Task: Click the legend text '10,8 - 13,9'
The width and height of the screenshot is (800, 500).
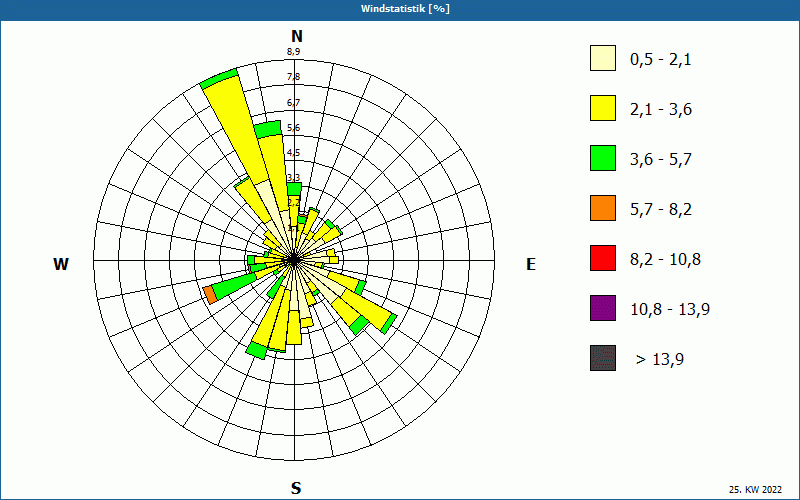Action: coord(670,310)
